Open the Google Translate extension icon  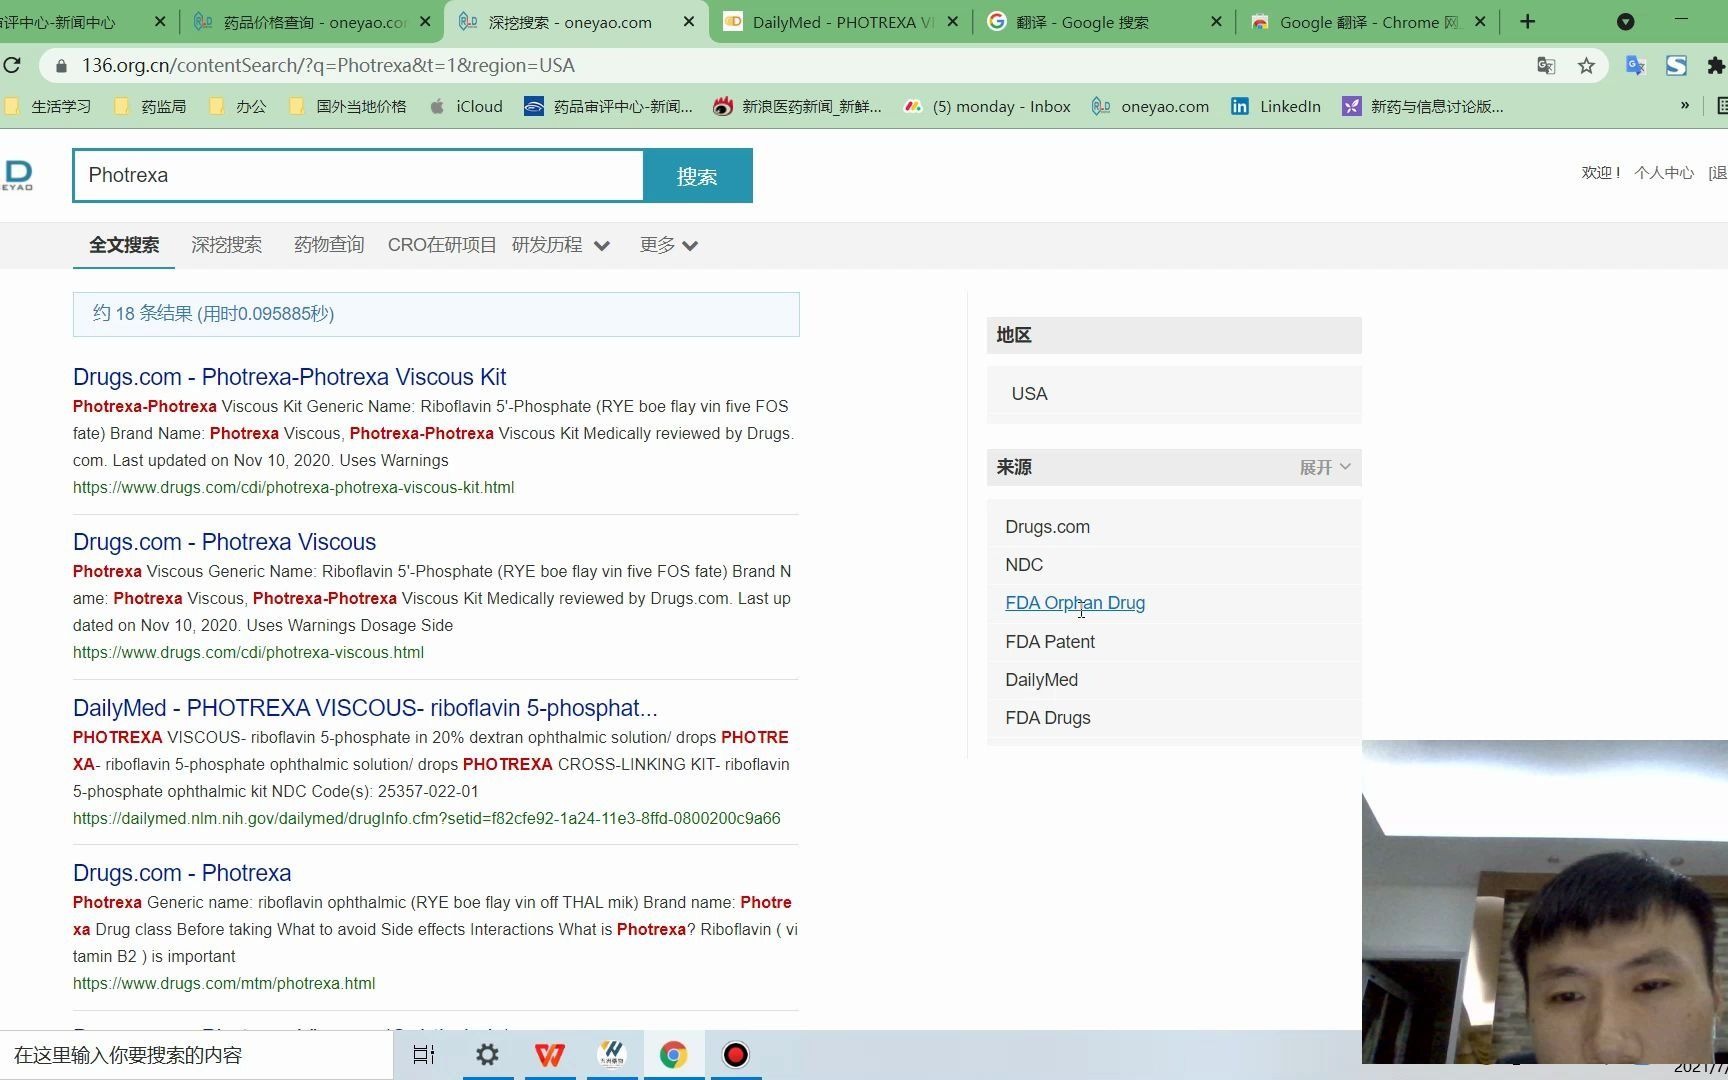[x=1636, y=65]
